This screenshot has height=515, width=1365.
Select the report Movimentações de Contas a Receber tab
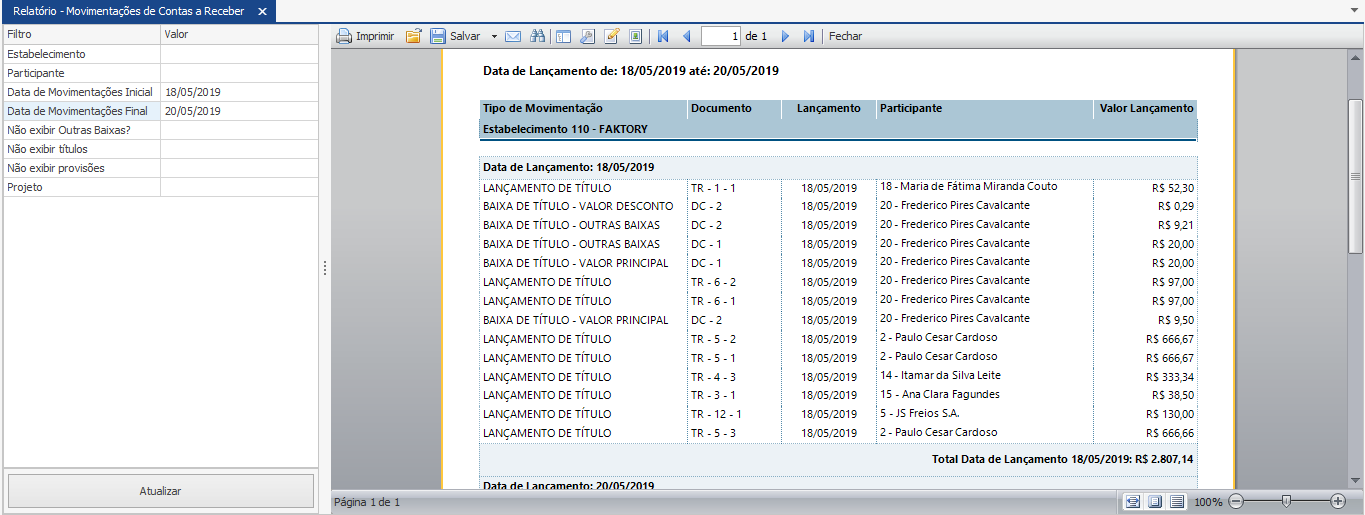[x=128, y=11]
